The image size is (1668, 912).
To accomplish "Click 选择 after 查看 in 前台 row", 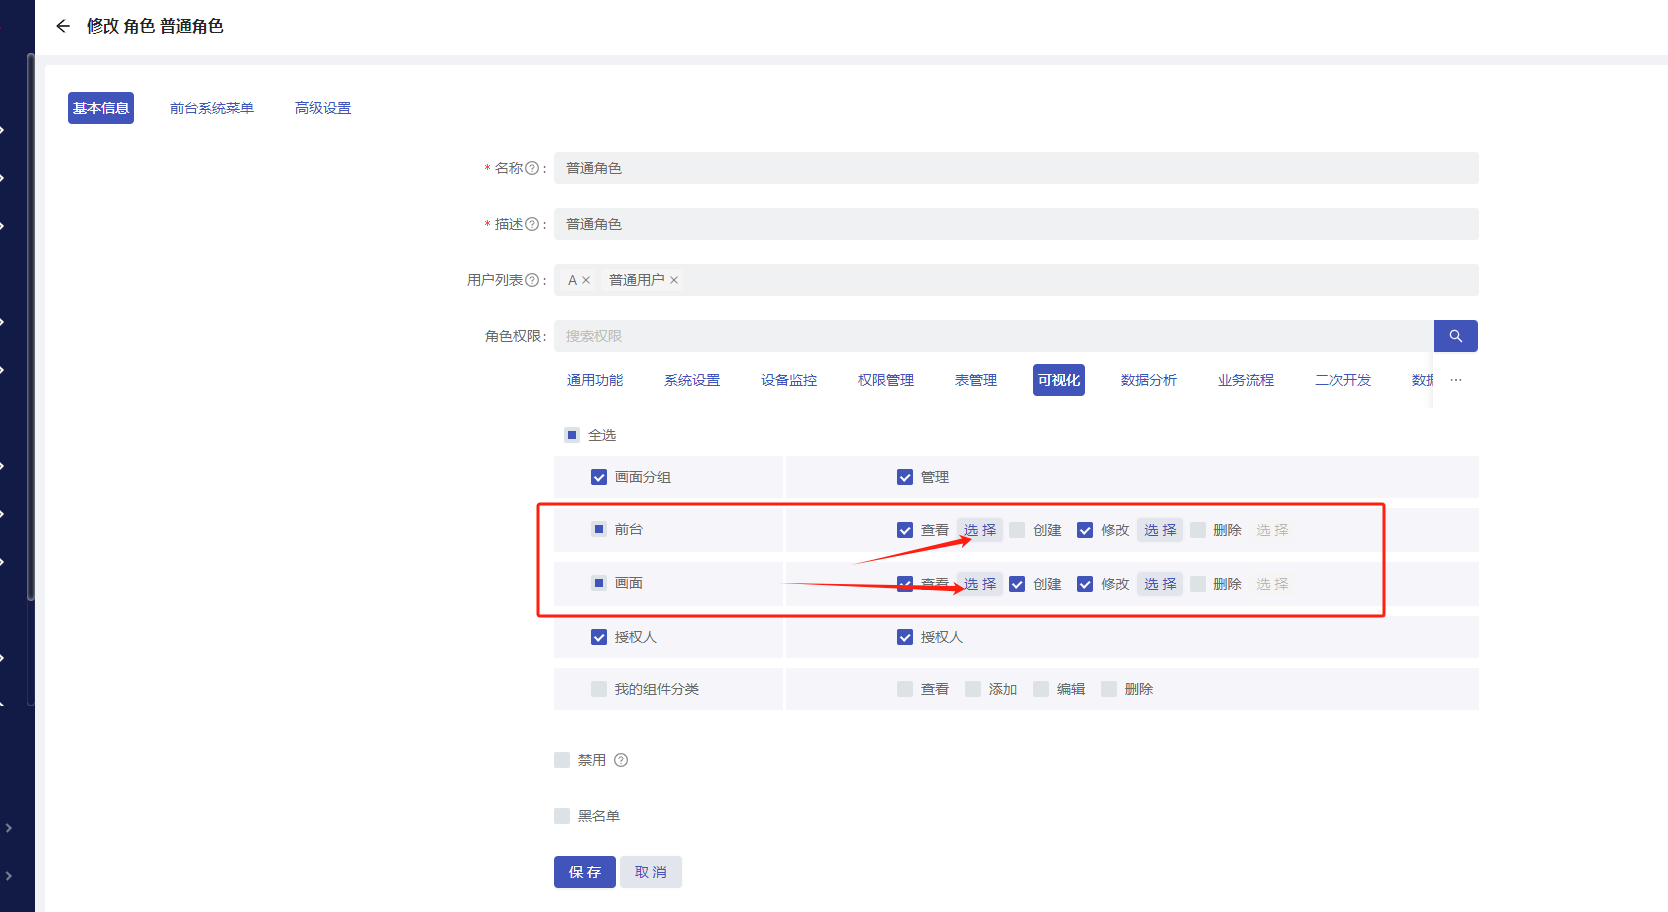I will tap(980, 530).
